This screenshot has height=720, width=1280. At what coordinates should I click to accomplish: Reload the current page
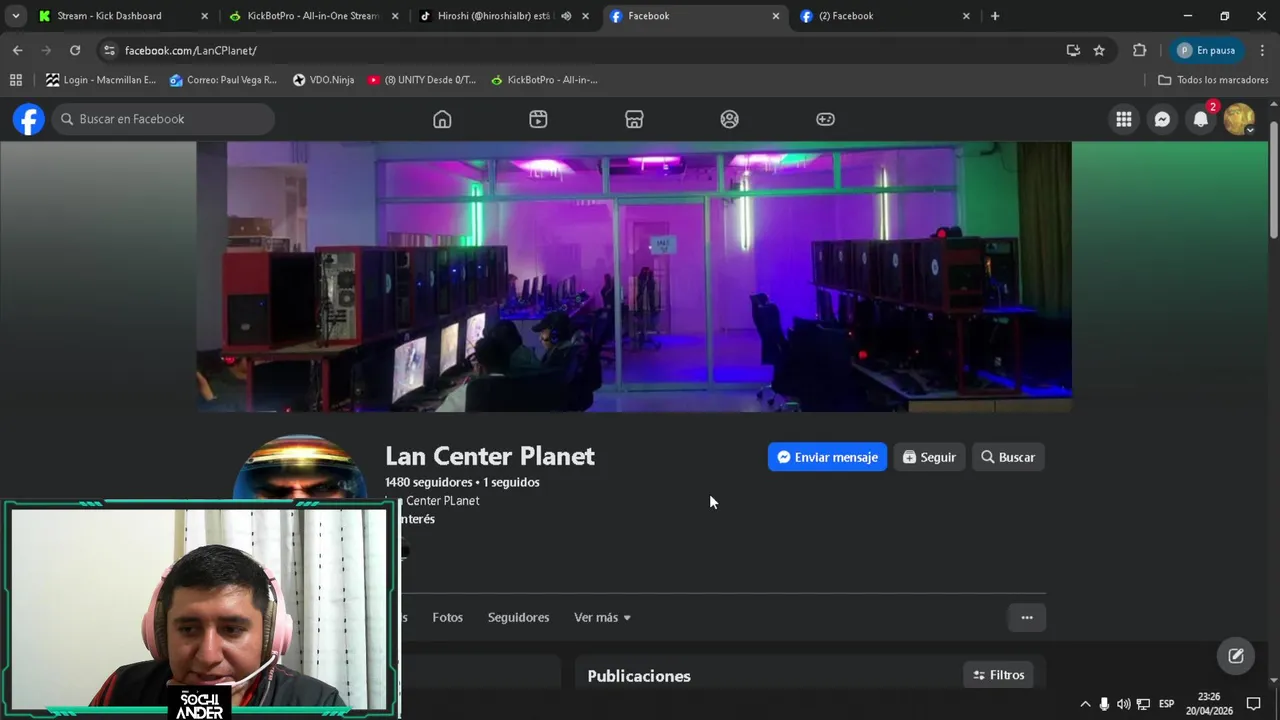point(75,50)
